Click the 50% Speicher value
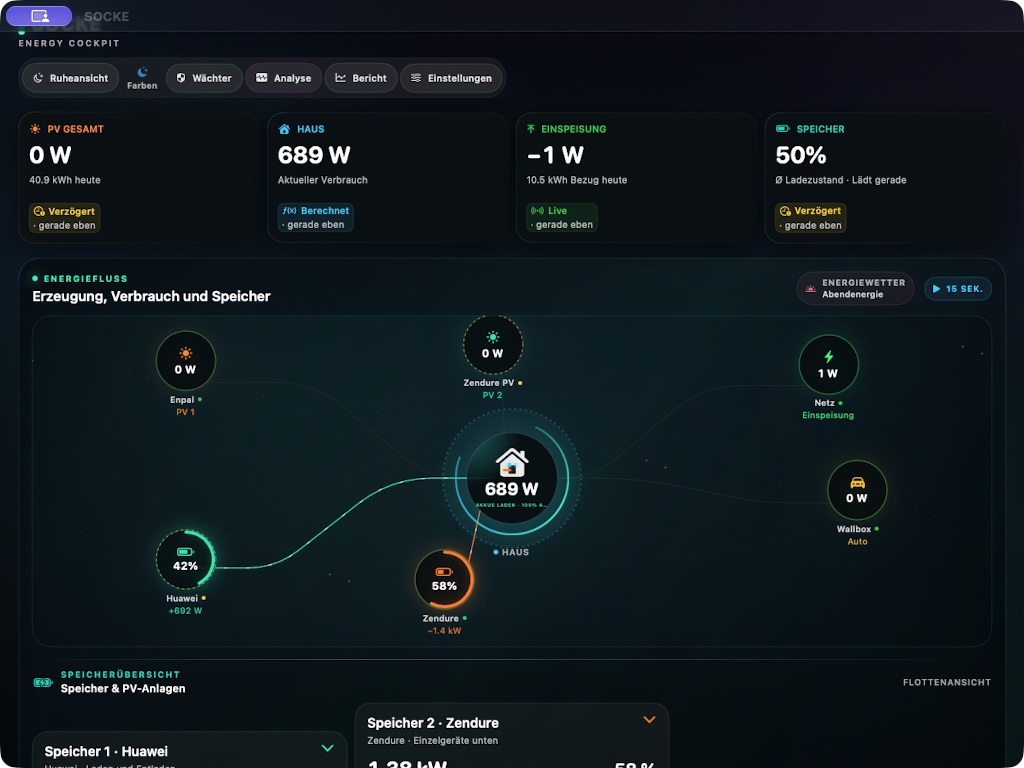This screenshot has height=768, width=1024. (801, 155)
